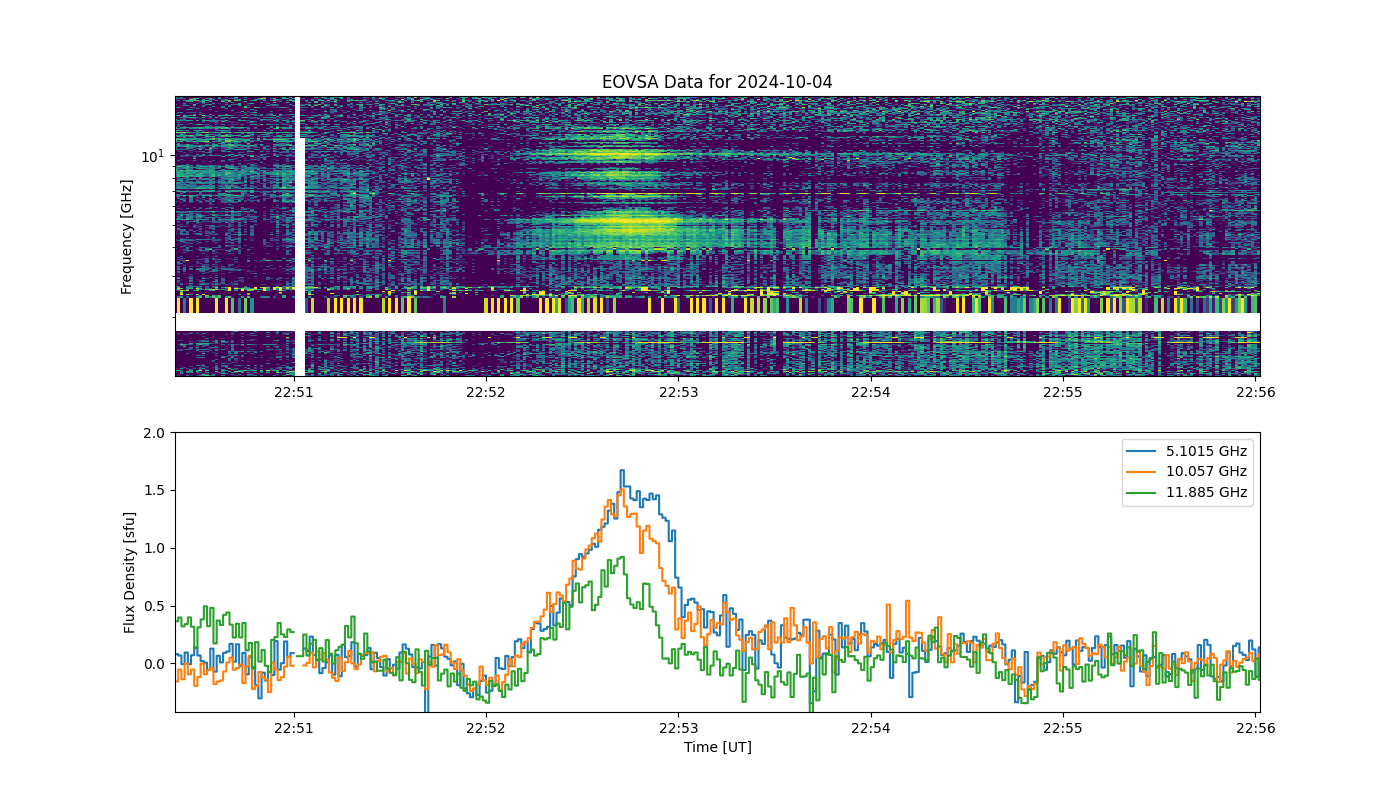Click the 2.0 flux tick label
Viewport: 1400px width, 800px height.
coord(154,433)
